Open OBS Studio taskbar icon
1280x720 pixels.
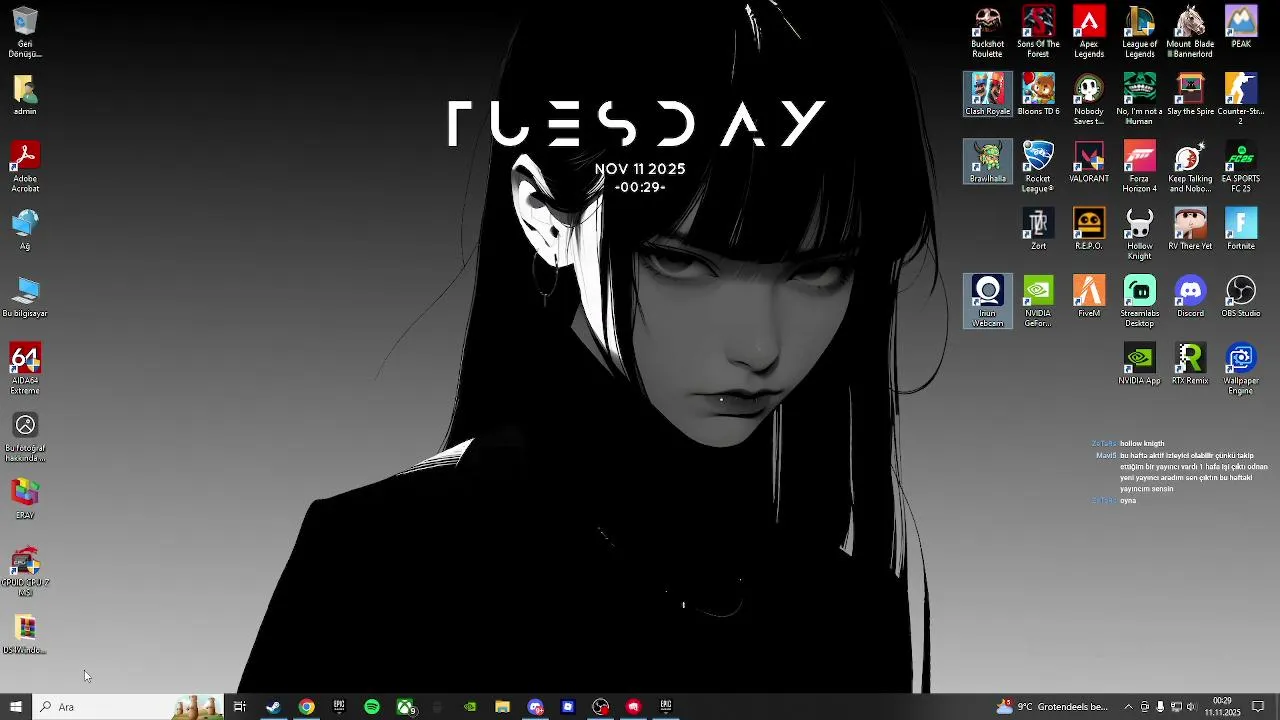coord(600,707)
